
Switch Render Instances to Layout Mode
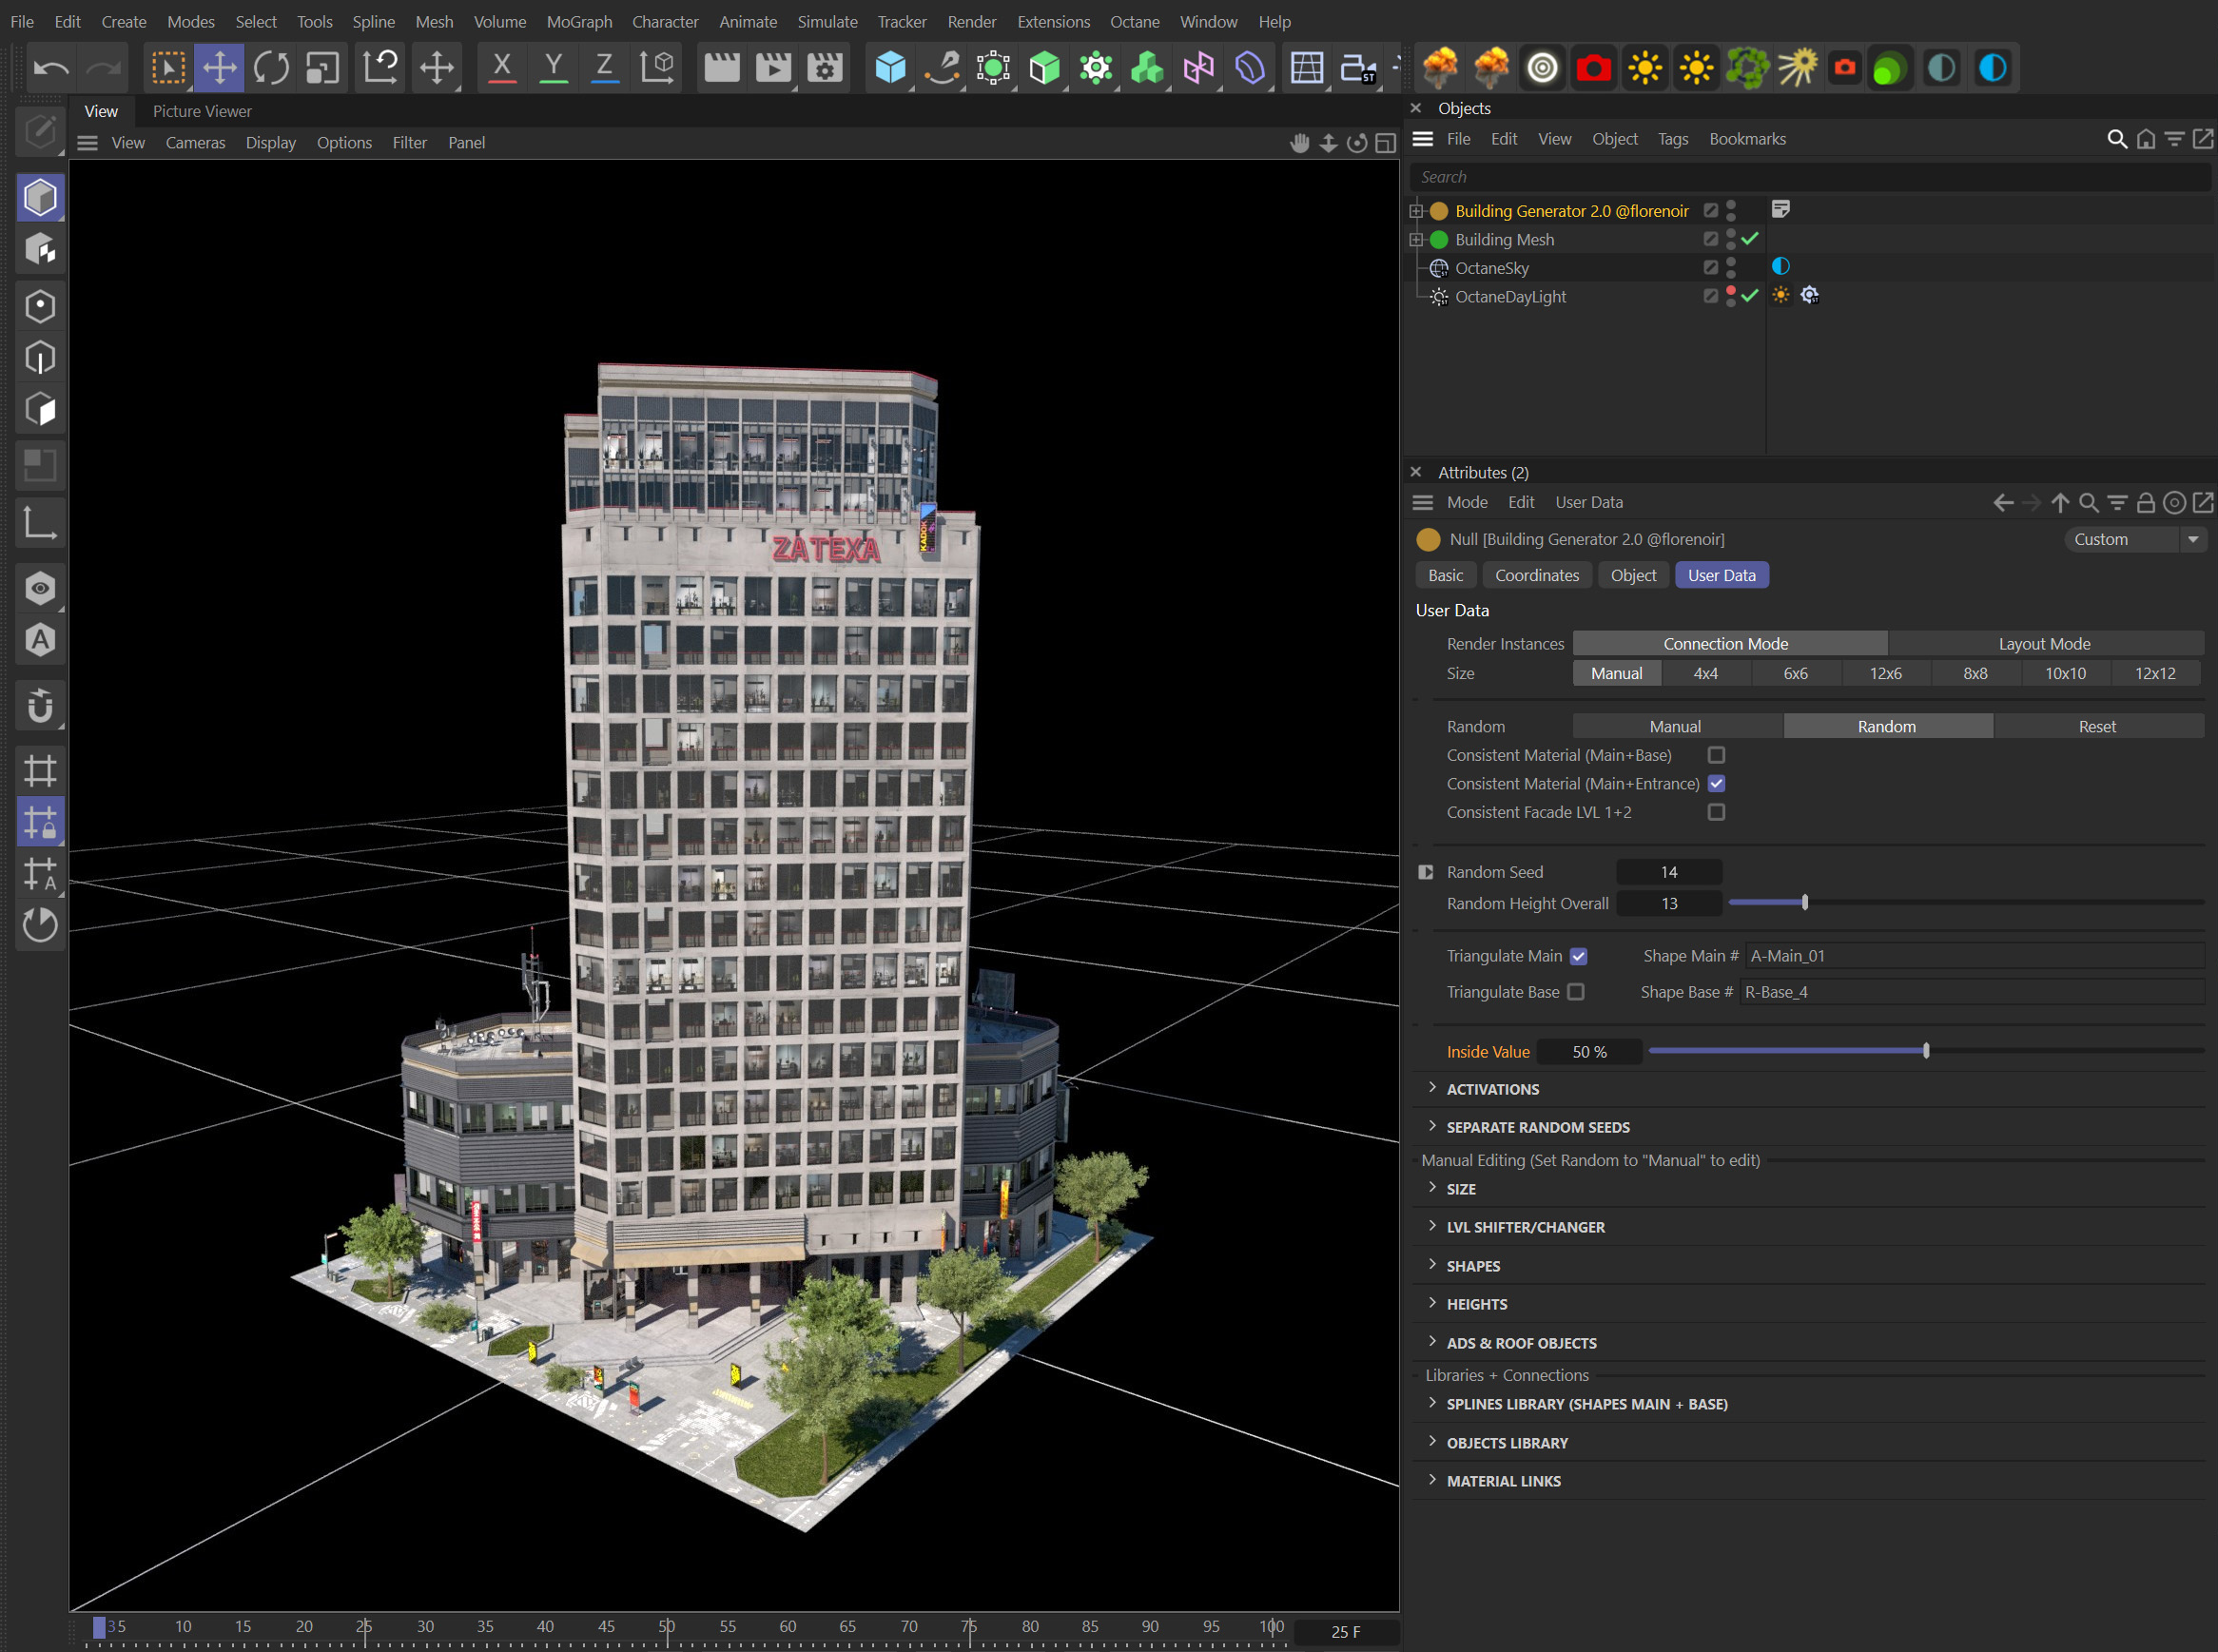coord(2044,643)
